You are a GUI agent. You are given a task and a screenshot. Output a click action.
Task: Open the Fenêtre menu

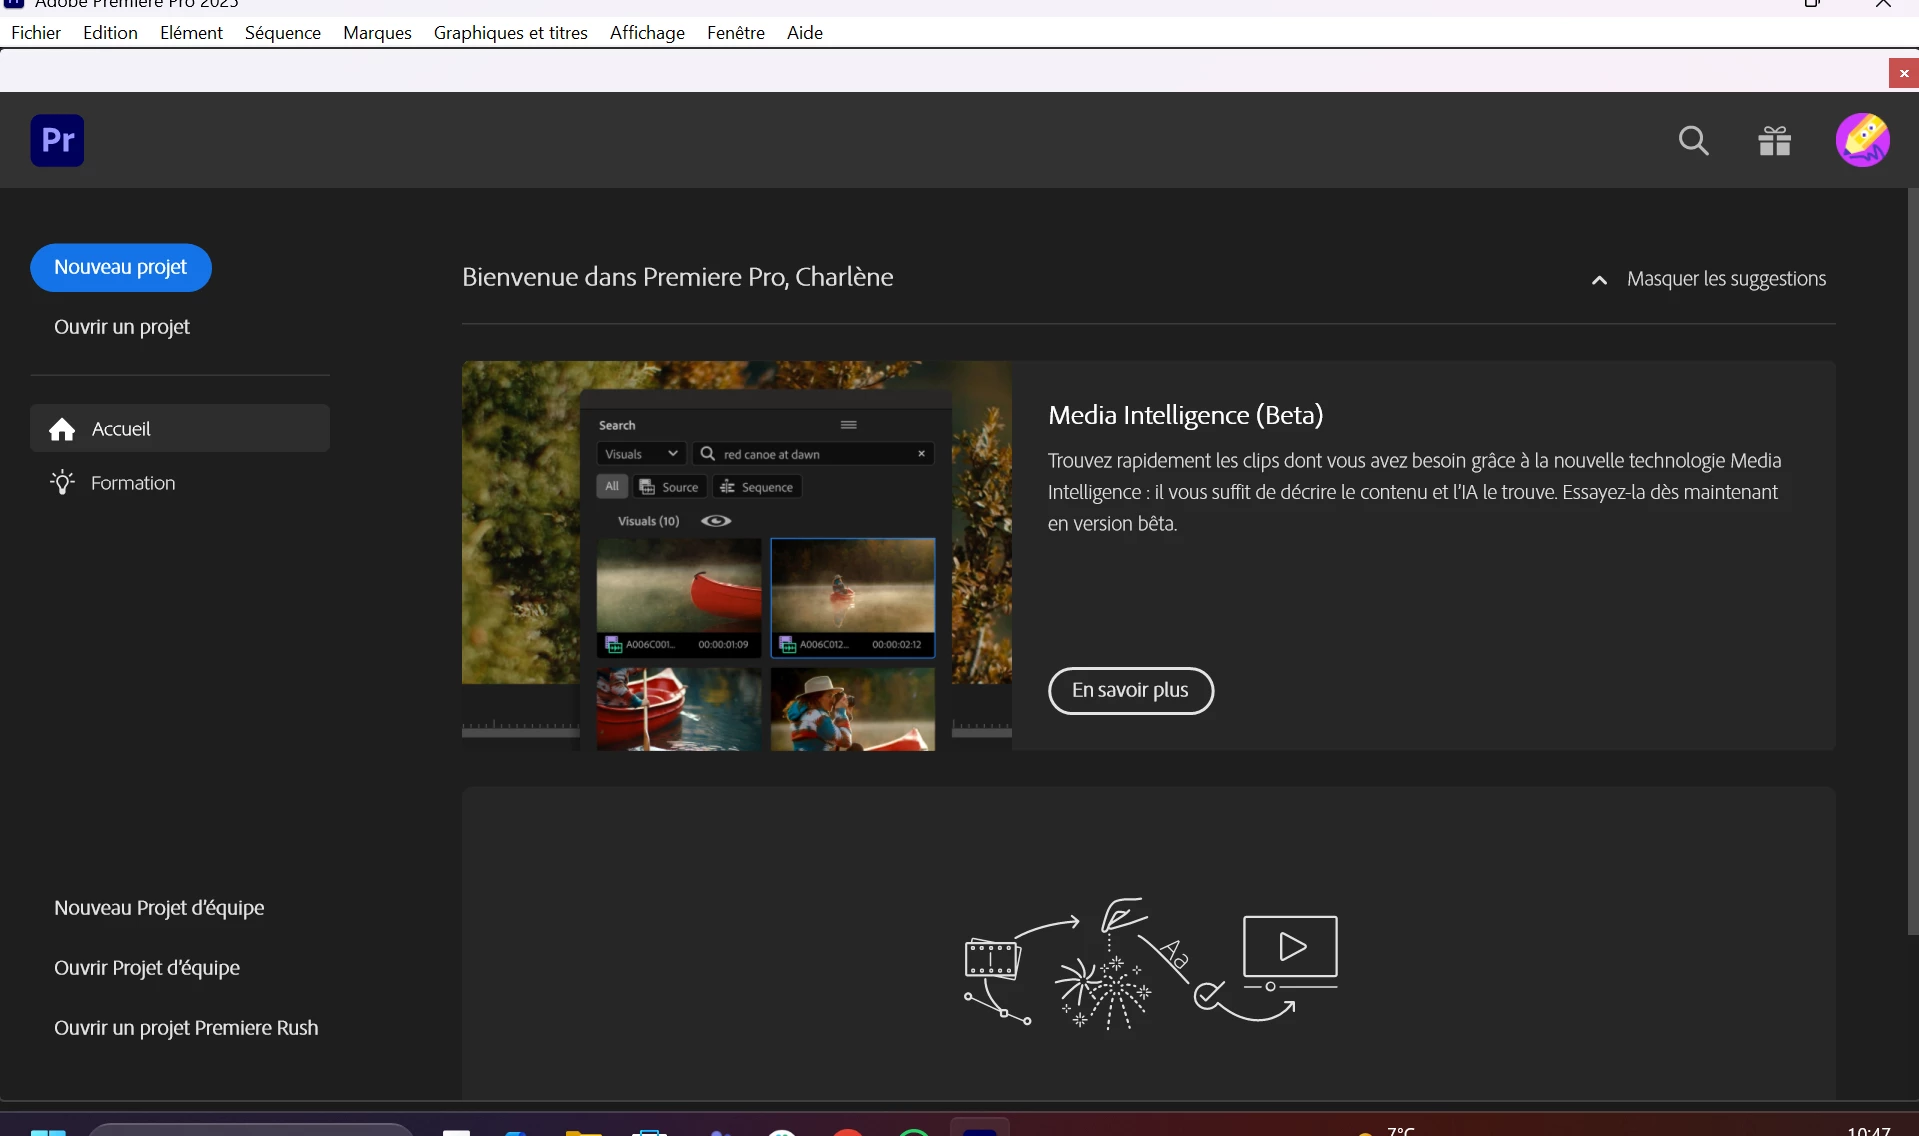(x=735, y=32)
